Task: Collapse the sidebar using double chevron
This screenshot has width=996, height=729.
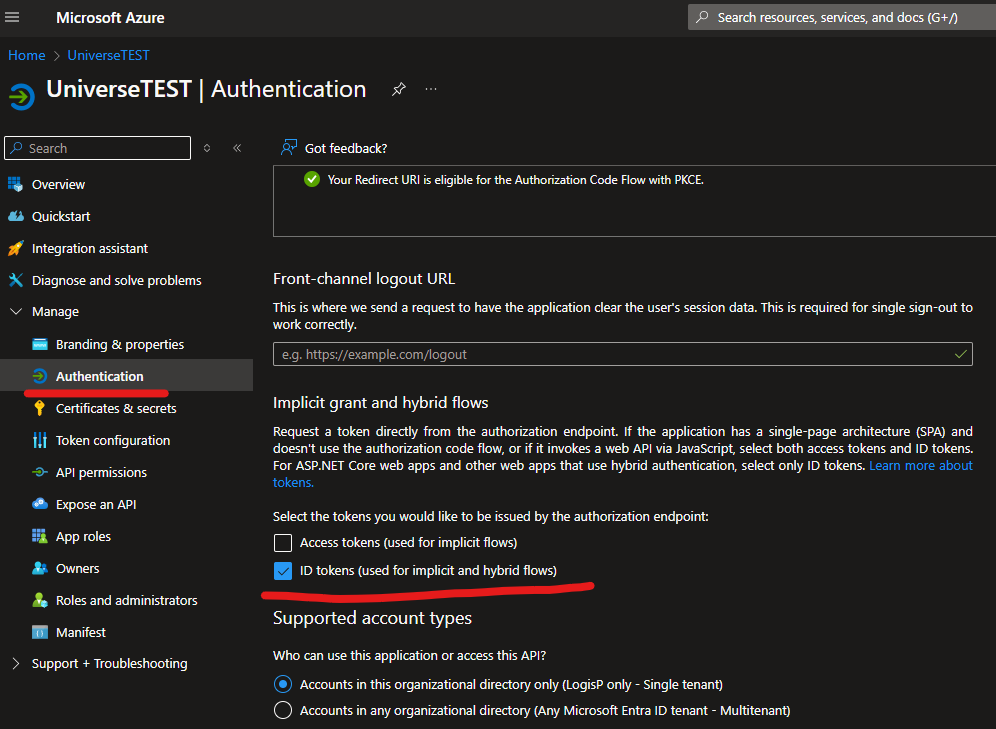Action: click(237, 148)
